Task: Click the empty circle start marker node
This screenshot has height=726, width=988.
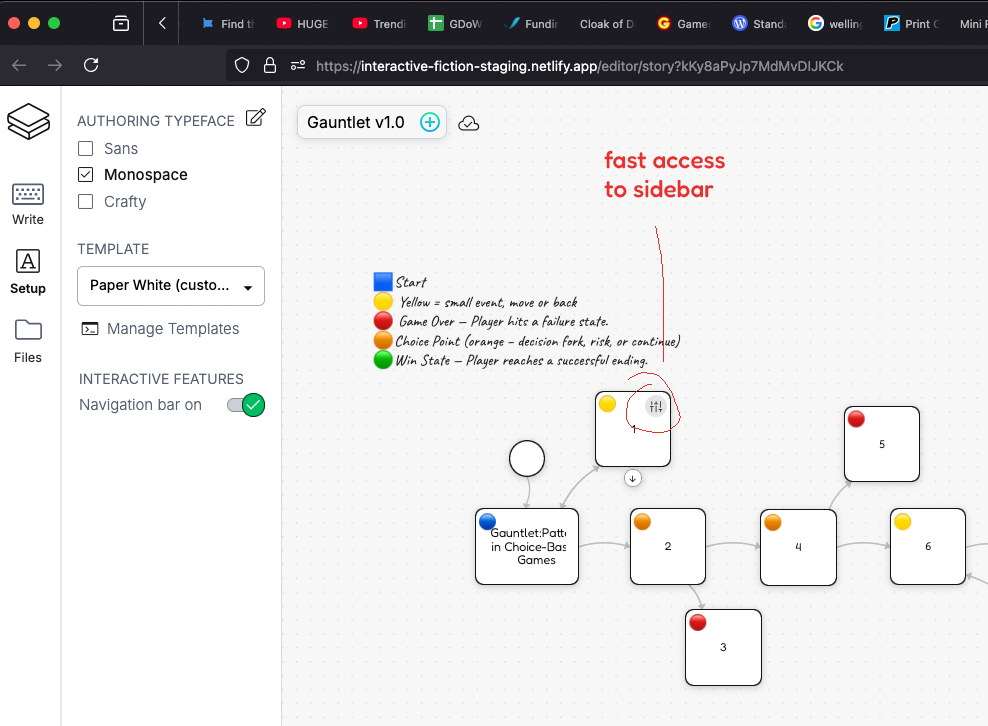Action: coord(527,458)
